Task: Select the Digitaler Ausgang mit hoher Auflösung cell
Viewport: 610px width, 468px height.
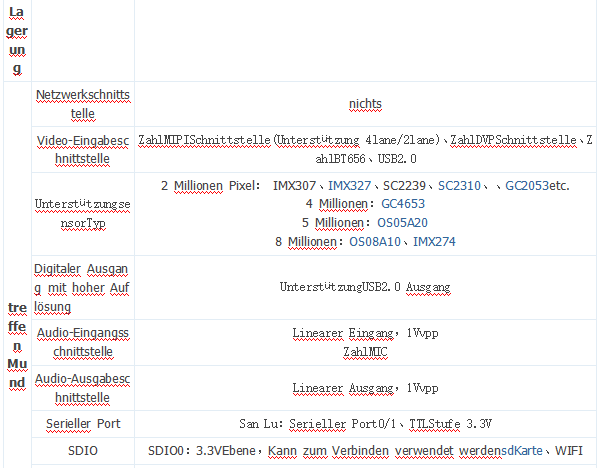Action: (x=82, y=288)
